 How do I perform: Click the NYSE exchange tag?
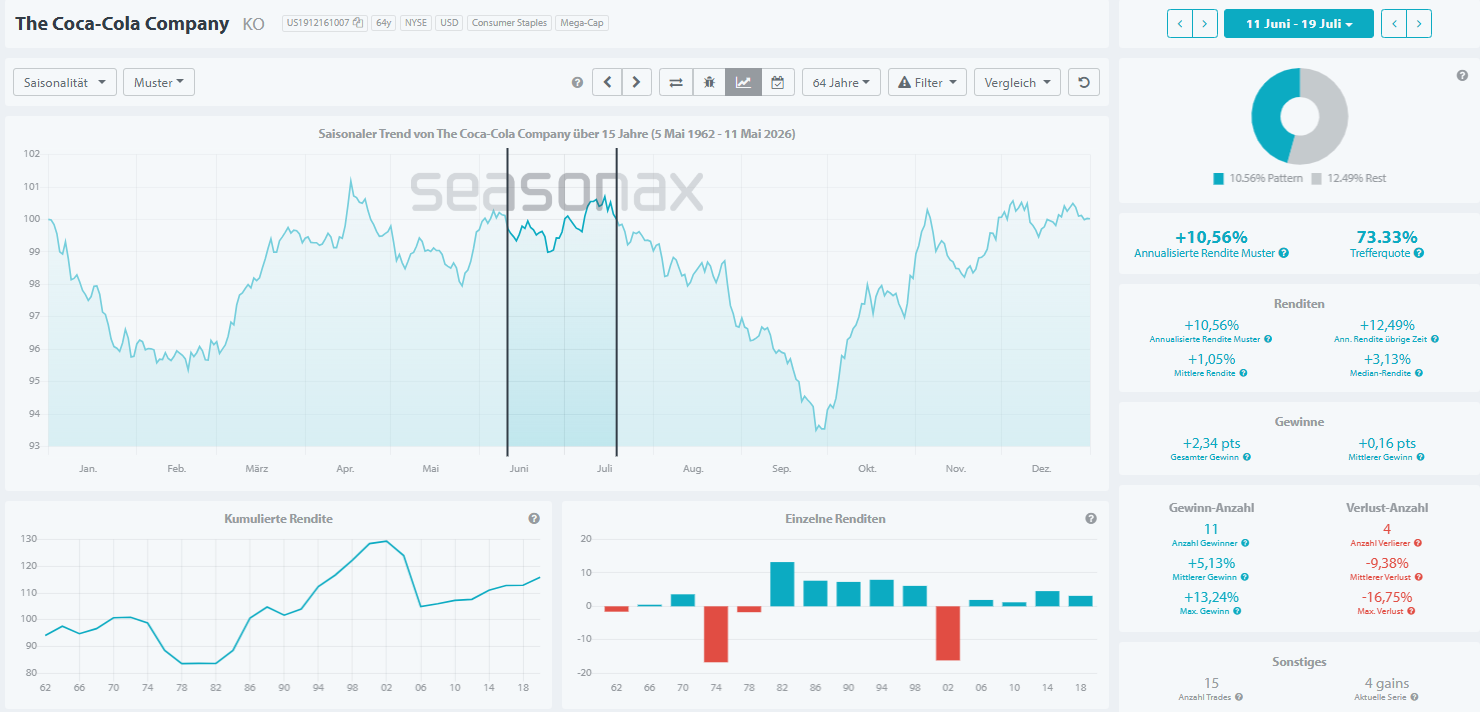pos(416,23)
